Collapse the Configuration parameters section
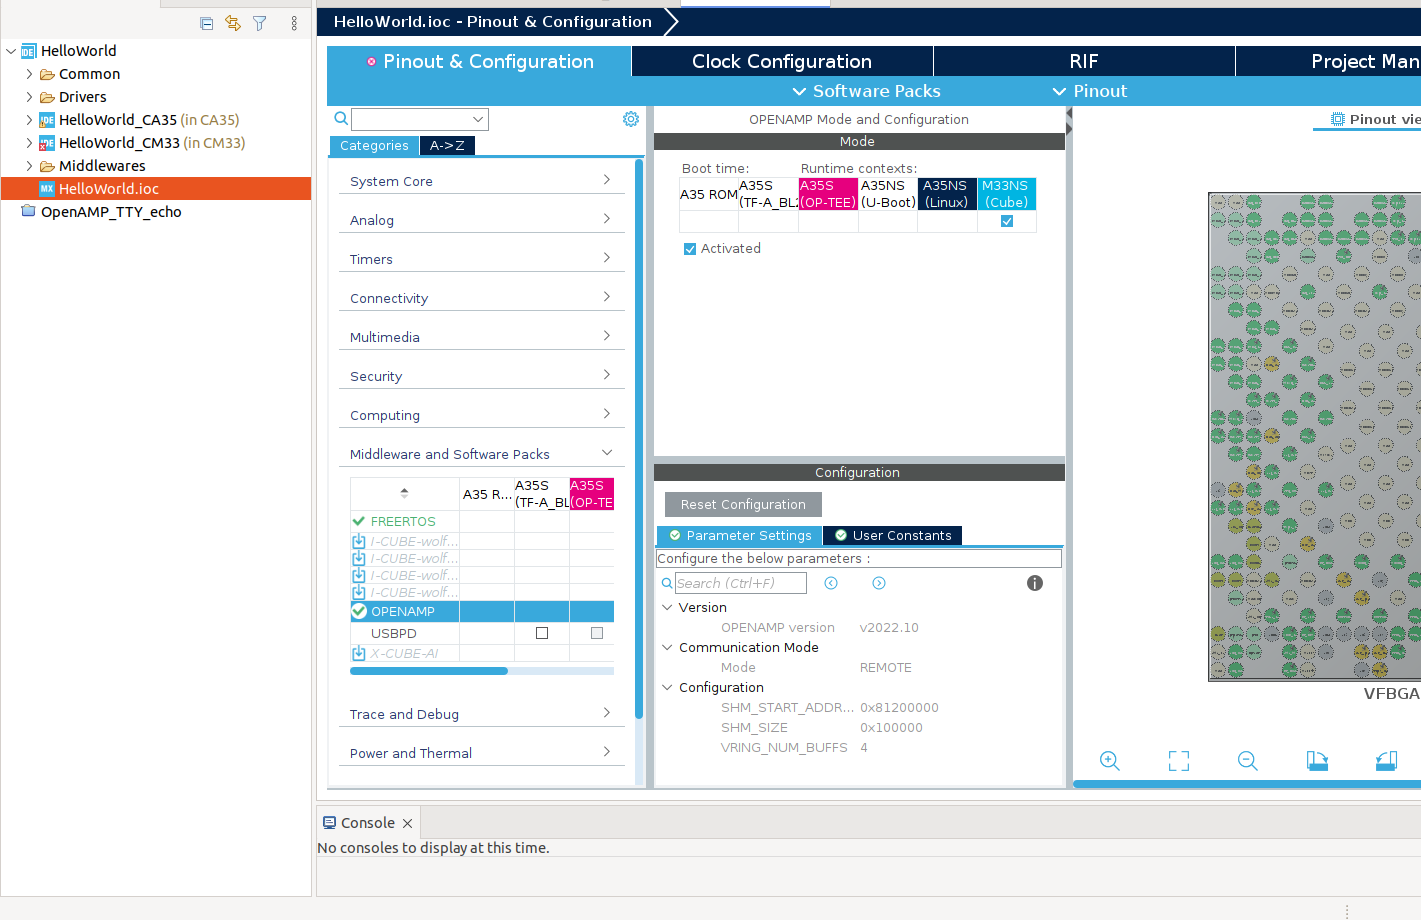 point(667,687)
